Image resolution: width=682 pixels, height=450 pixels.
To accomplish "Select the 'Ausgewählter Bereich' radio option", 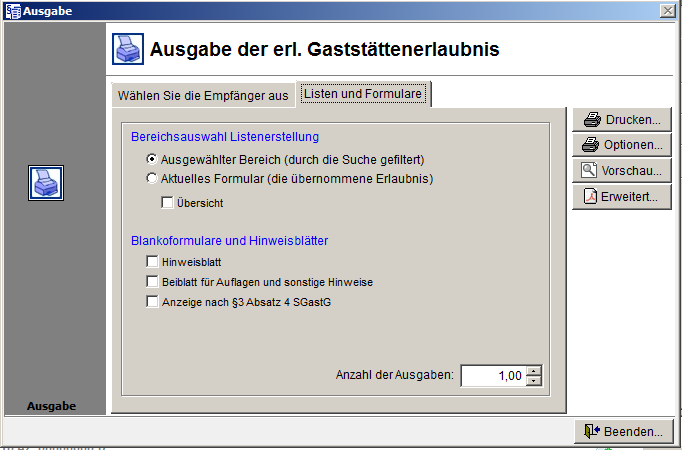I will [x=152, y=158].
